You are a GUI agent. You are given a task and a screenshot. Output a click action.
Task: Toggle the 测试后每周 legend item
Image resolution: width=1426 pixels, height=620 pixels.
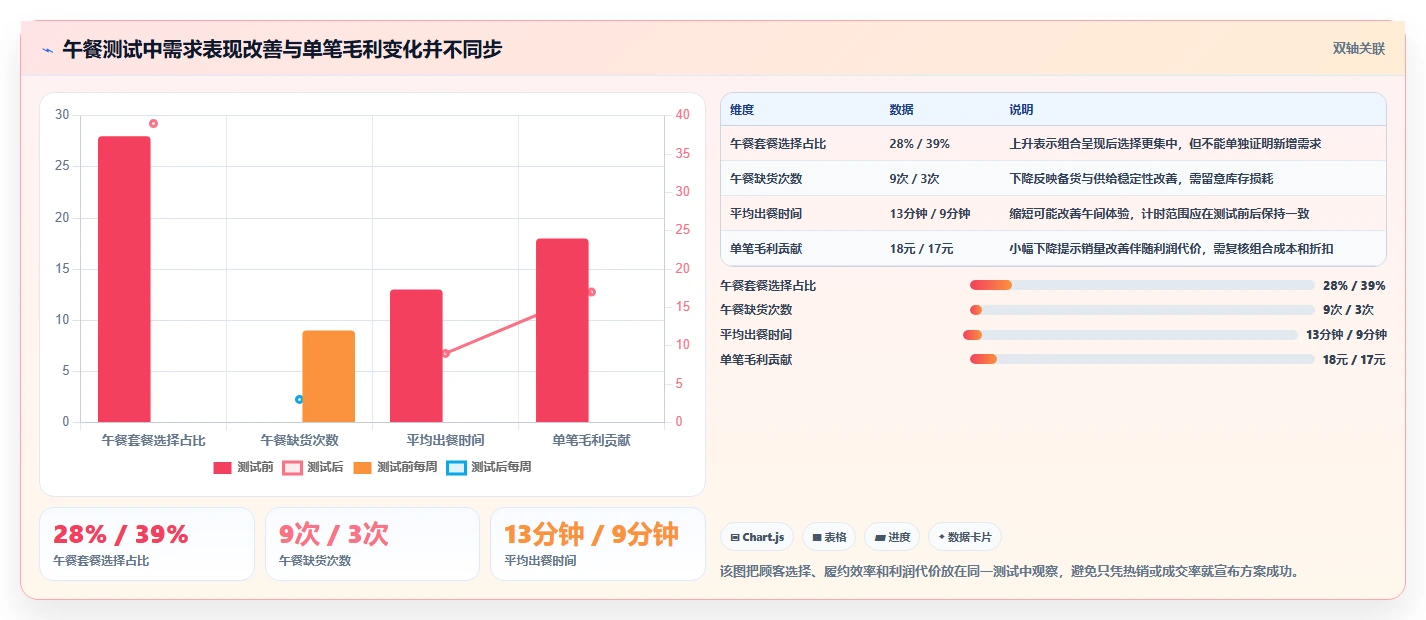coord(489,467)
